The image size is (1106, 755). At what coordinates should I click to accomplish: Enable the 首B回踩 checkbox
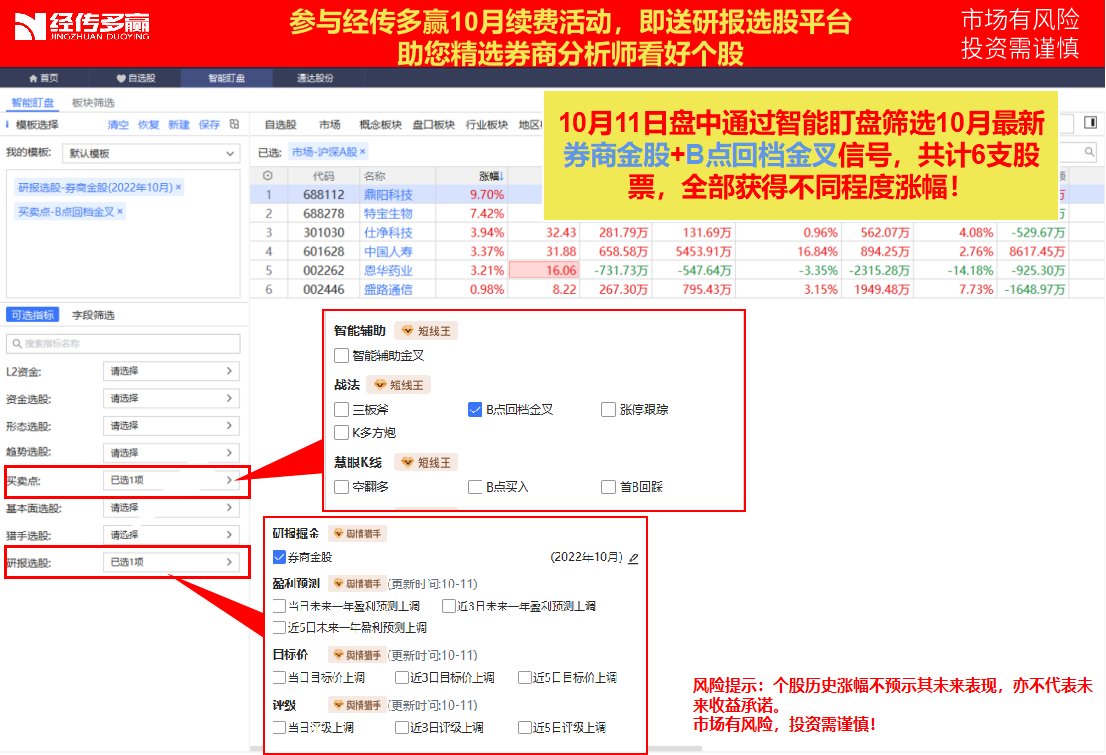(608, 487)
